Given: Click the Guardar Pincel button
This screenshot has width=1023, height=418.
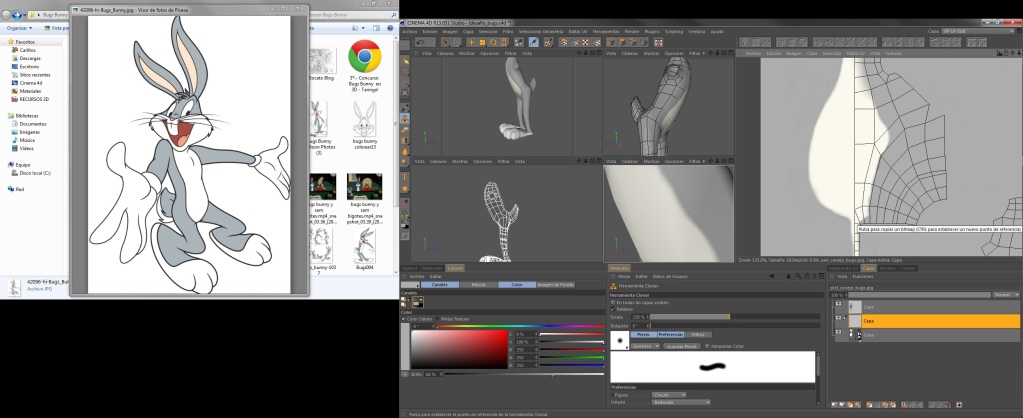Looking at the screenshot, I should 682,346.
